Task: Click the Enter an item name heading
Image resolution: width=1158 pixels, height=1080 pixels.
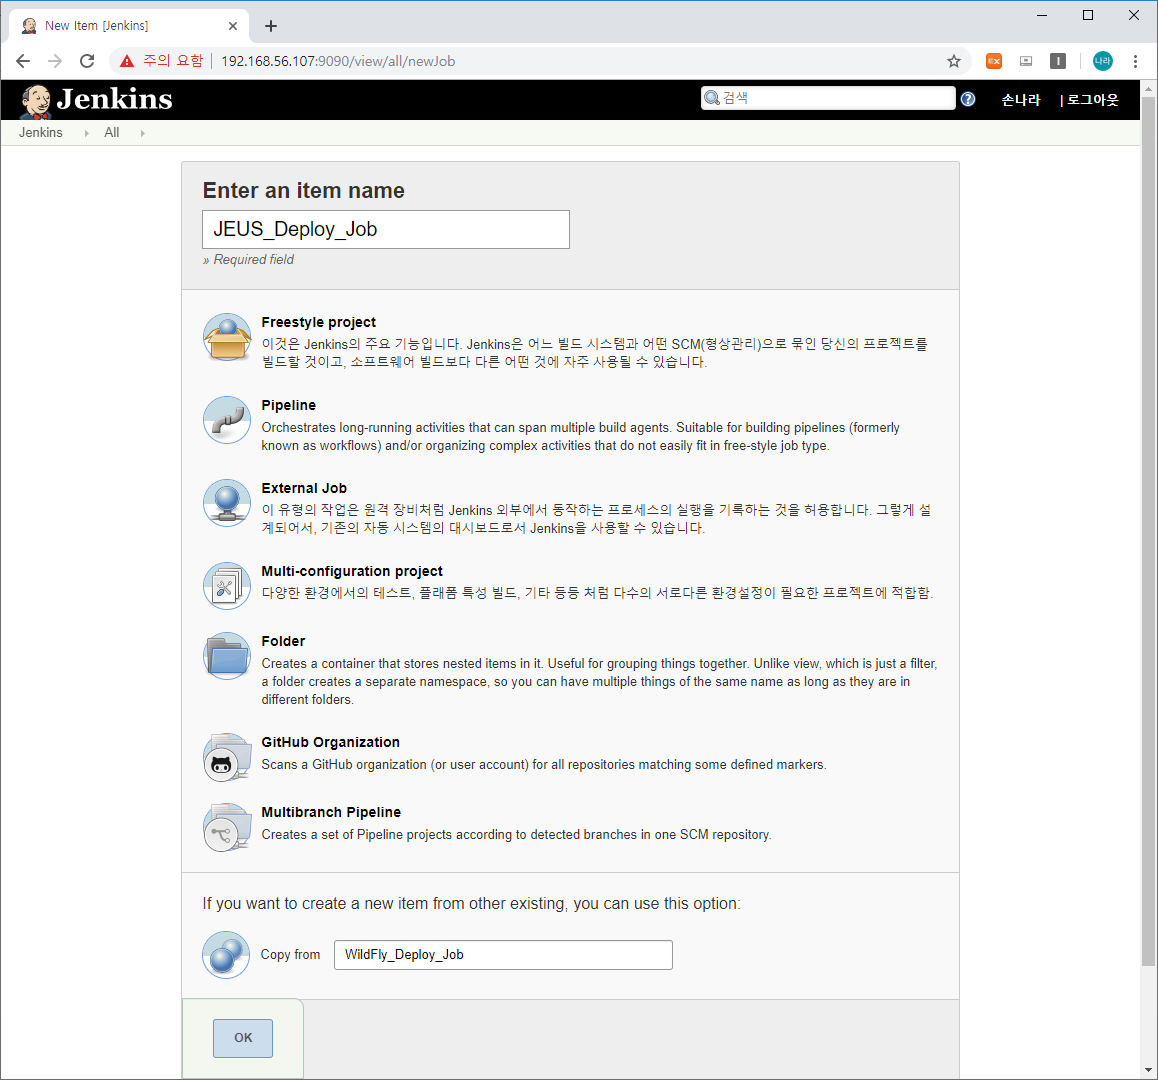Action: (x=304, y=191)
